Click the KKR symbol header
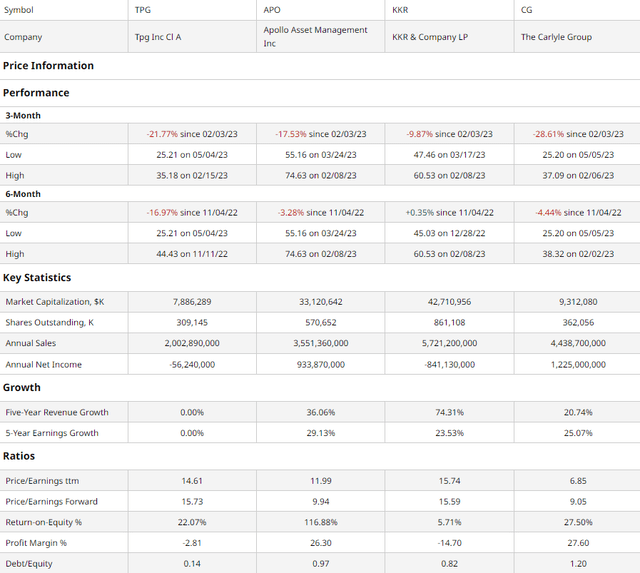 [400, 10]
